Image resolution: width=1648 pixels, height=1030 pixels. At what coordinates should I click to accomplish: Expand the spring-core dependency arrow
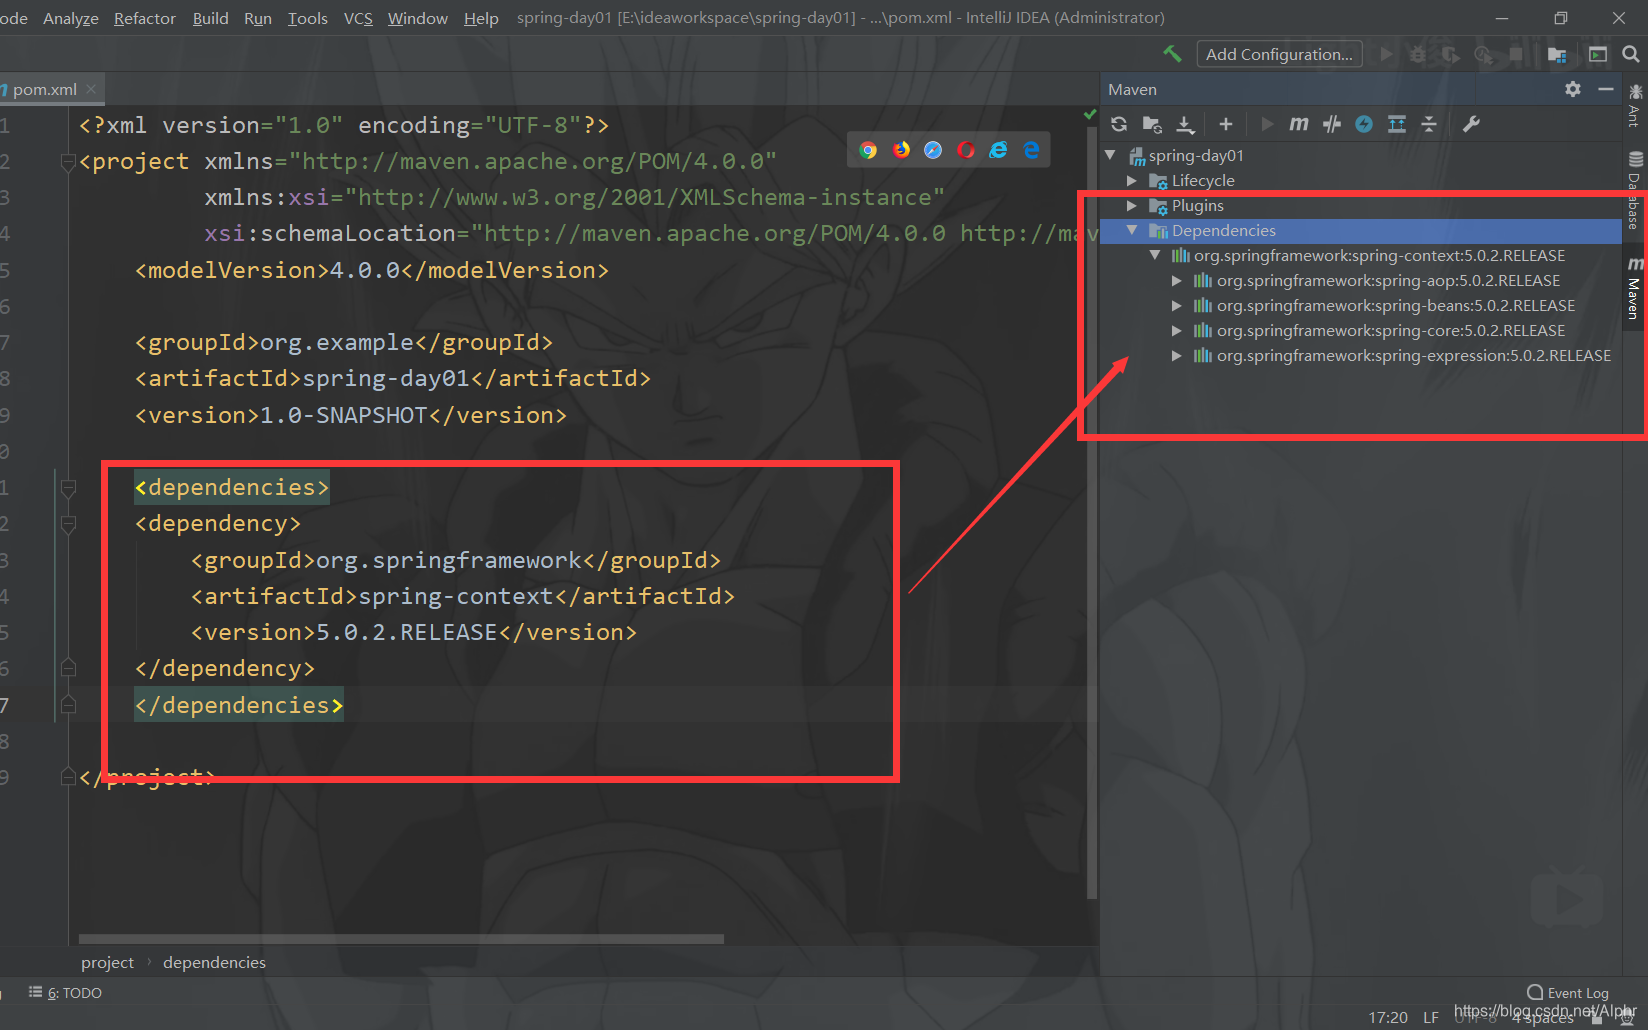(x=1177, y=330)
